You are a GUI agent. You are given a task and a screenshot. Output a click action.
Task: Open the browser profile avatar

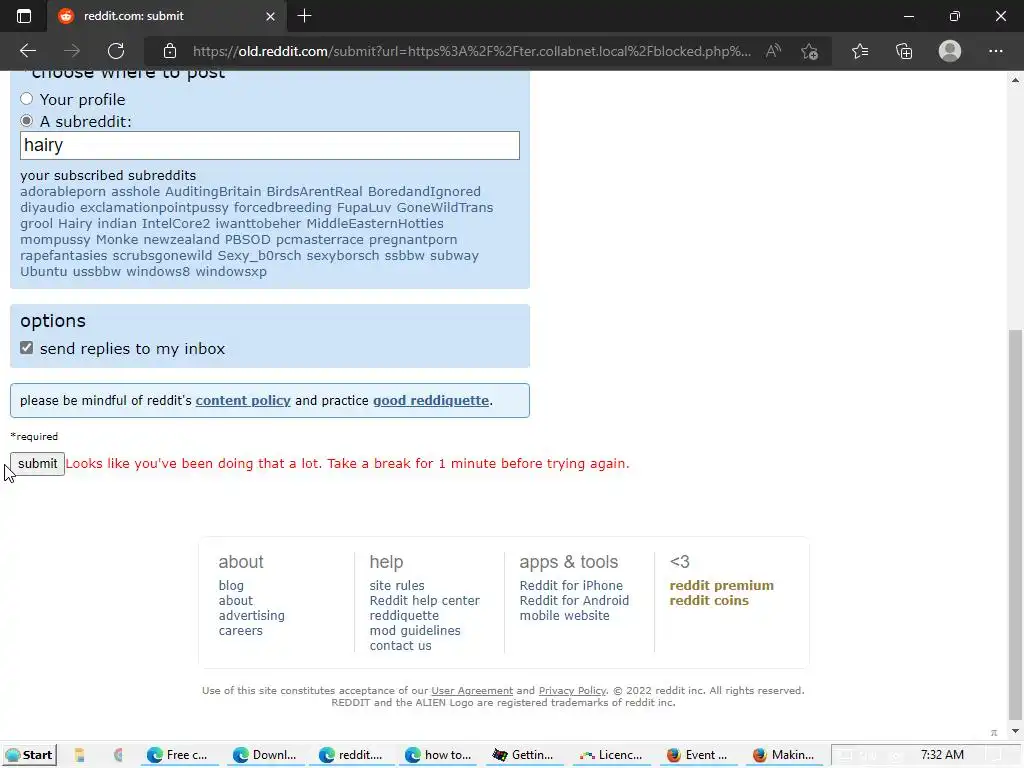950,51
